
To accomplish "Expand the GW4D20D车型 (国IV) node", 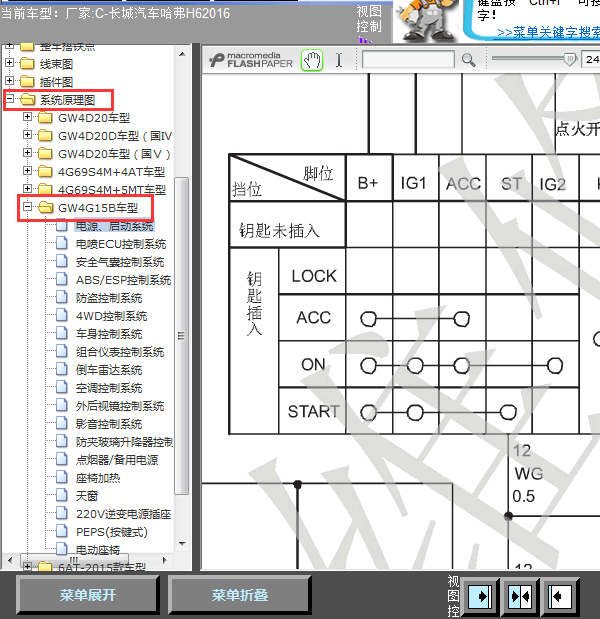I will click(27, 135).
